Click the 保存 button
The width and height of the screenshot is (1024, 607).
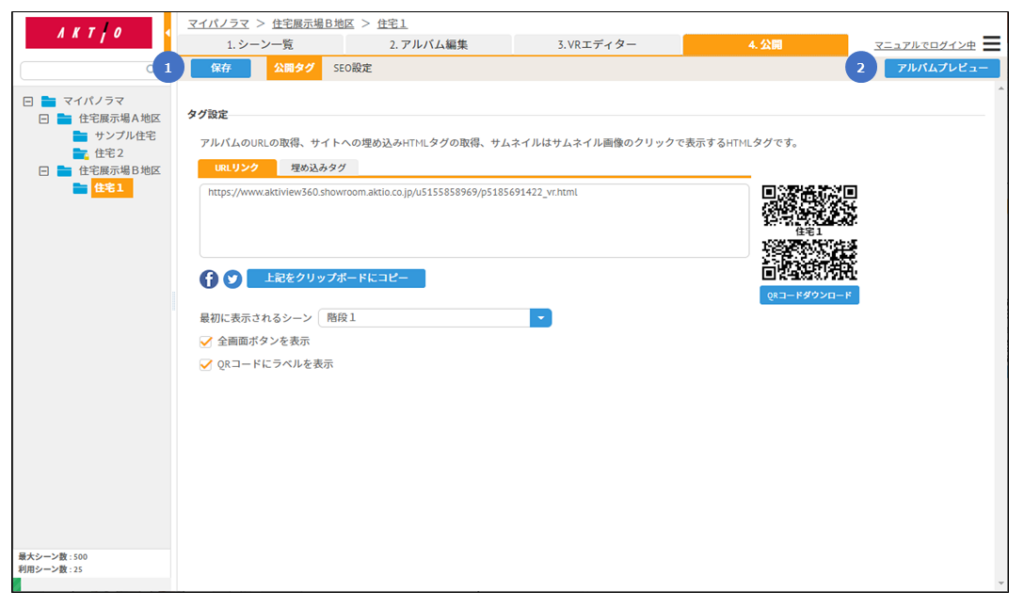pos(221,68)
